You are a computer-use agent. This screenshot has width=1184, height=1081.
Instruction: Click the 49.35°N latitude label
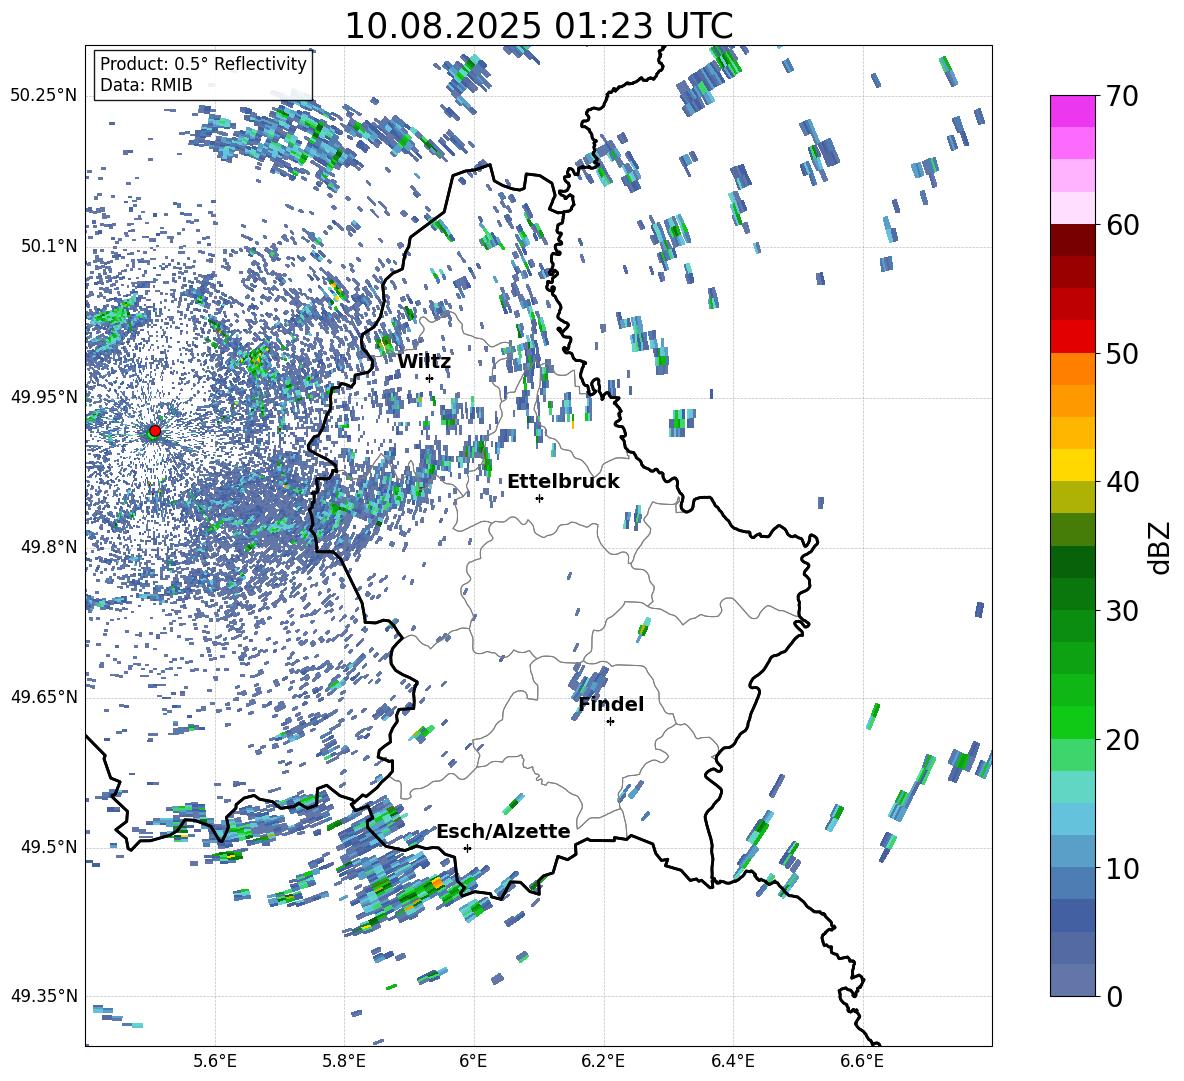click(44, 996)
